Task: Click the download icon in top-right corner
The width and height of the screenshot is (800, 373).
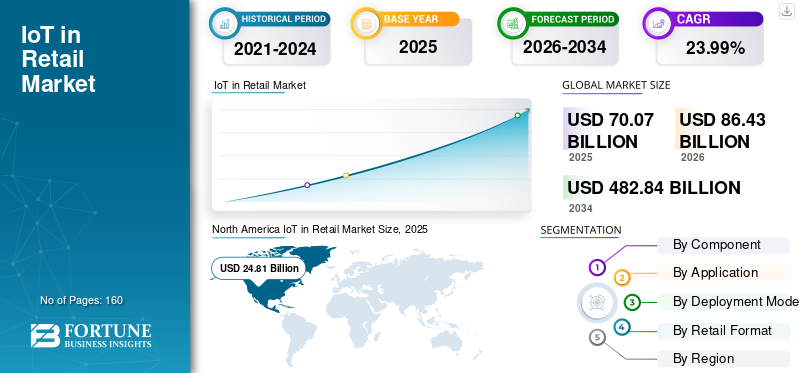Action: pos(786,11)
